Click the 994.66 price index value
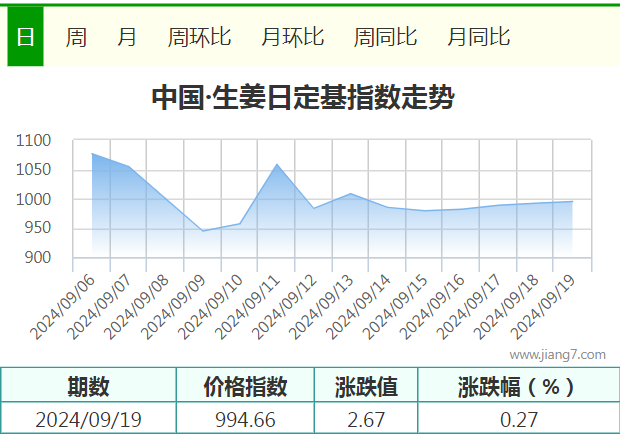This screenshot has width=620, height=440. tap(245, 419)
